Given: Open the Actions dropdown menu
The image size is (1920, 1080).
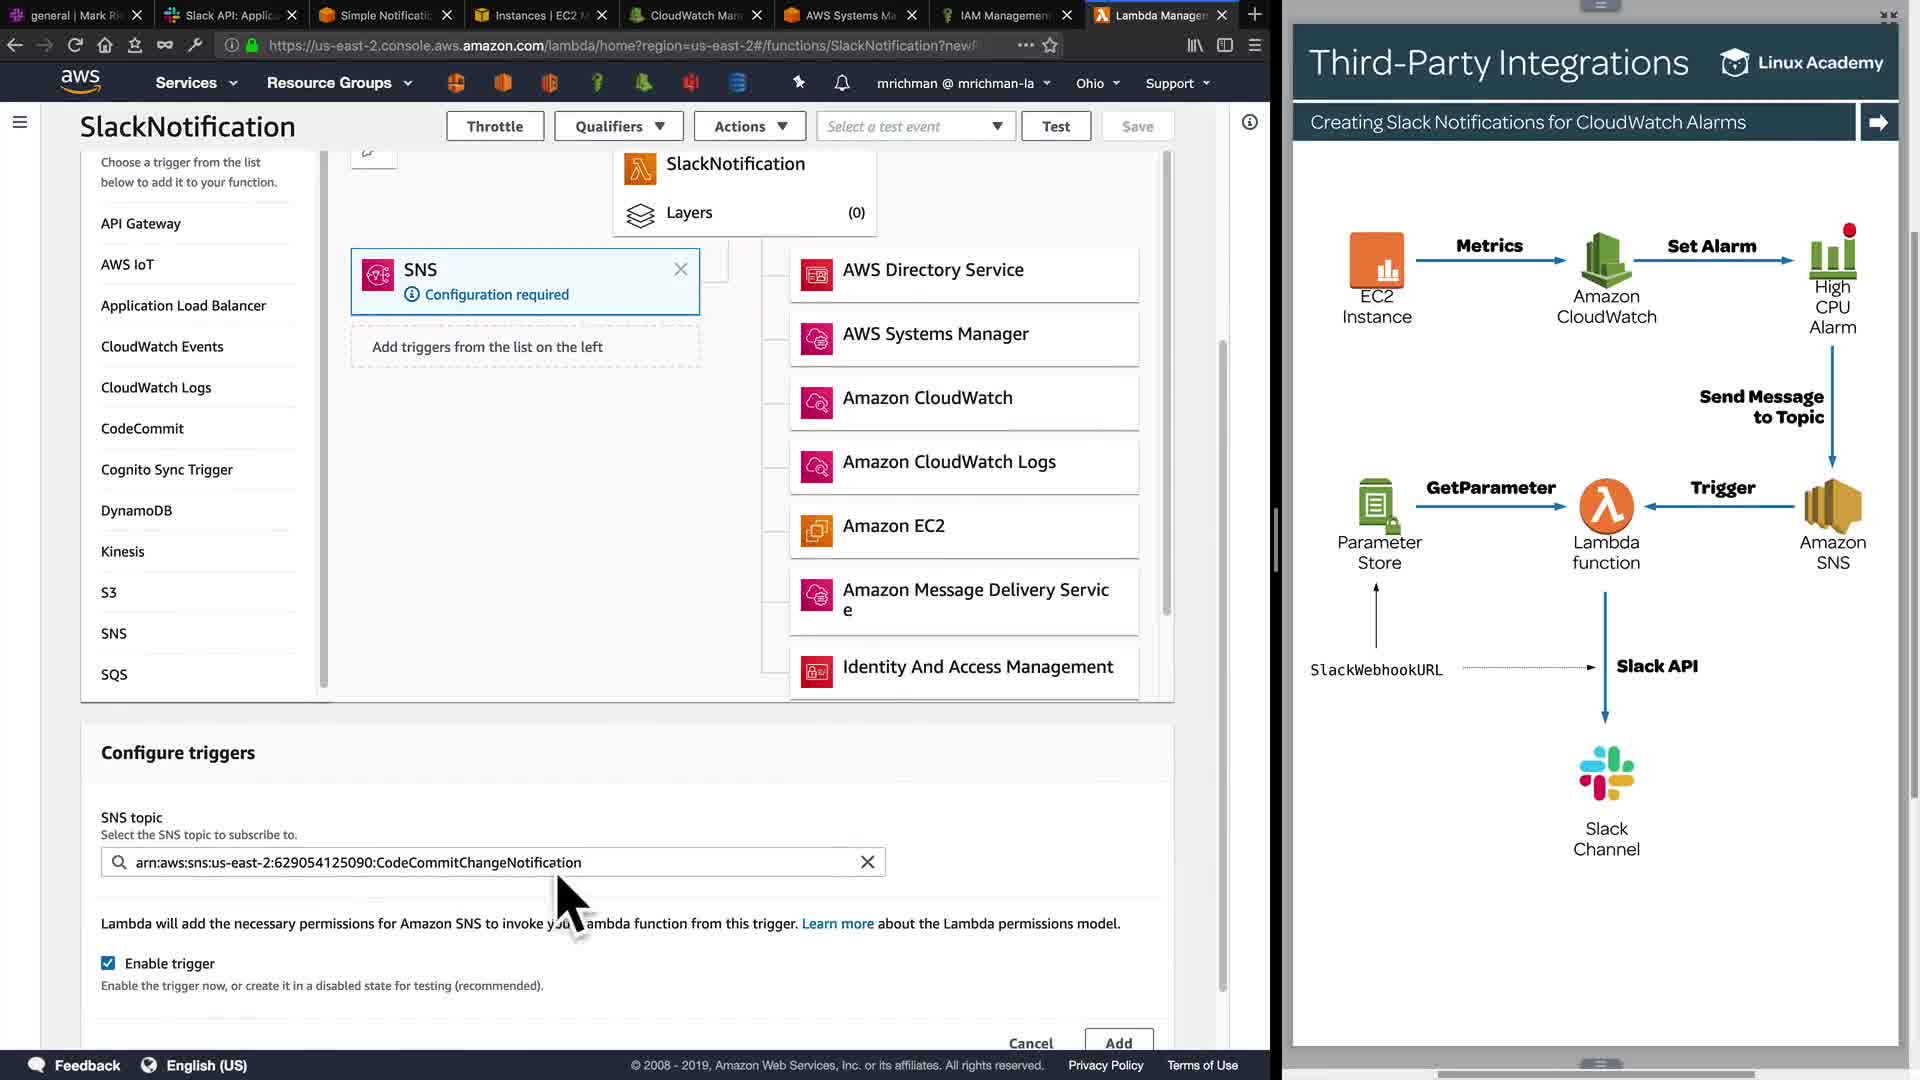Looking at the screenshot, I should (x=750, y=126).
